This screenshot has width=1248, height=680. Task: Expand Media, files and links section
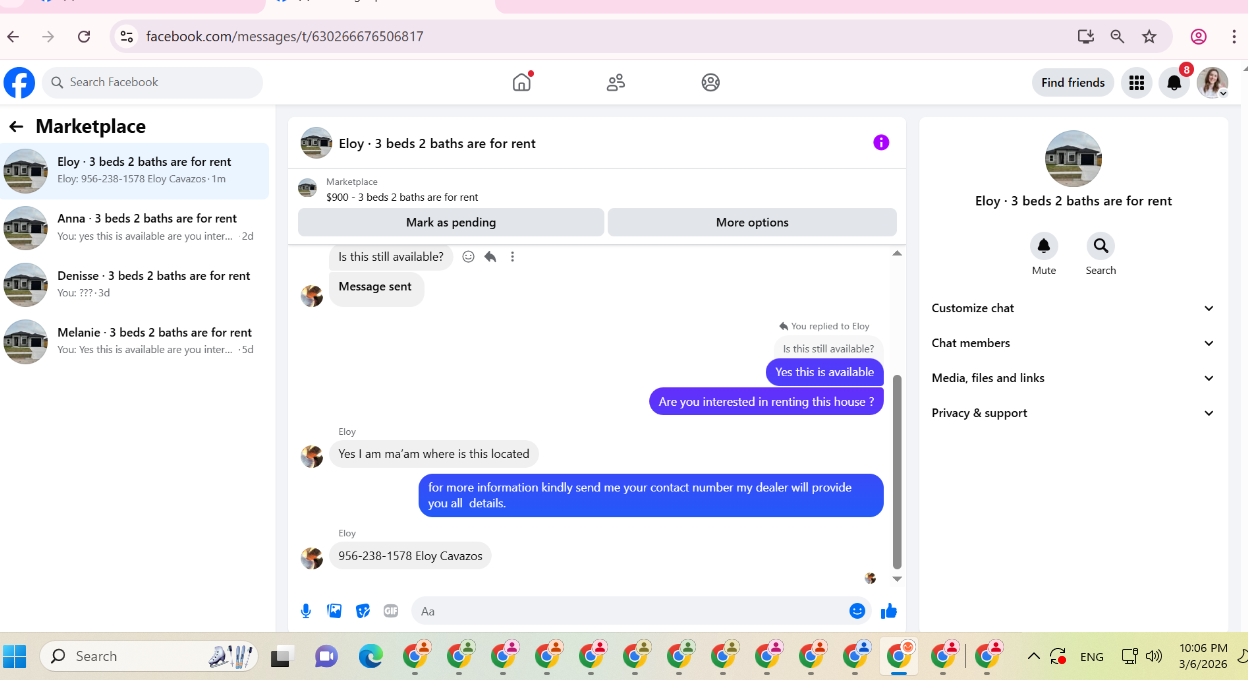(x=1073, y=378)
